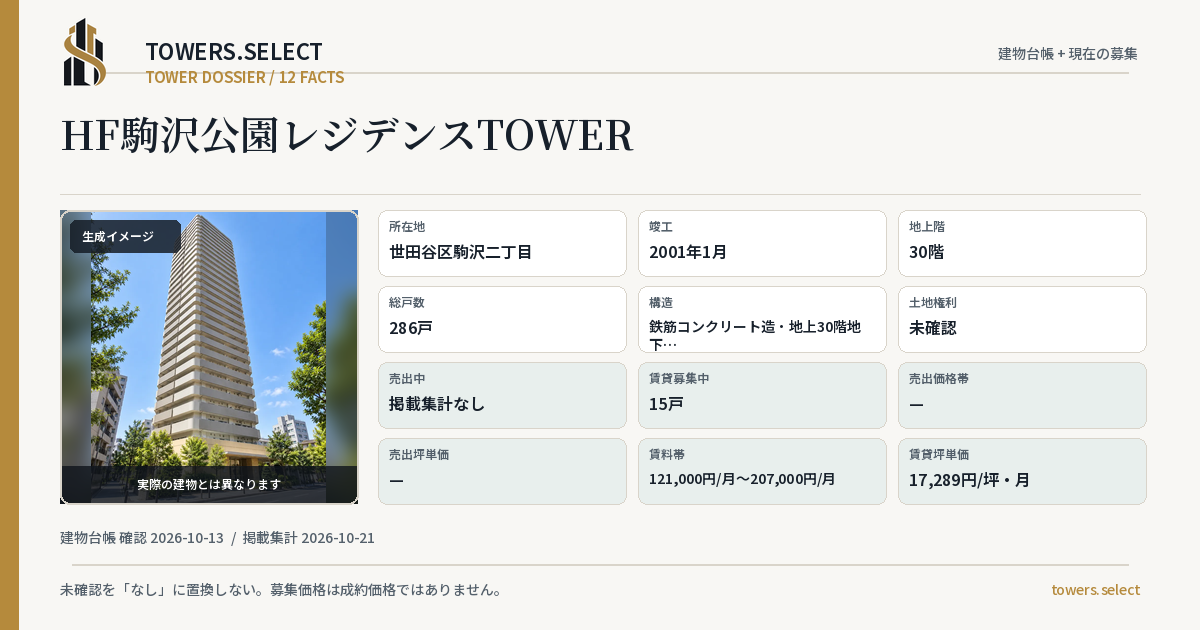Select the 地上階 card showing 30階
Viewport: 1200px width, 630px height.
click(1022, 243)
